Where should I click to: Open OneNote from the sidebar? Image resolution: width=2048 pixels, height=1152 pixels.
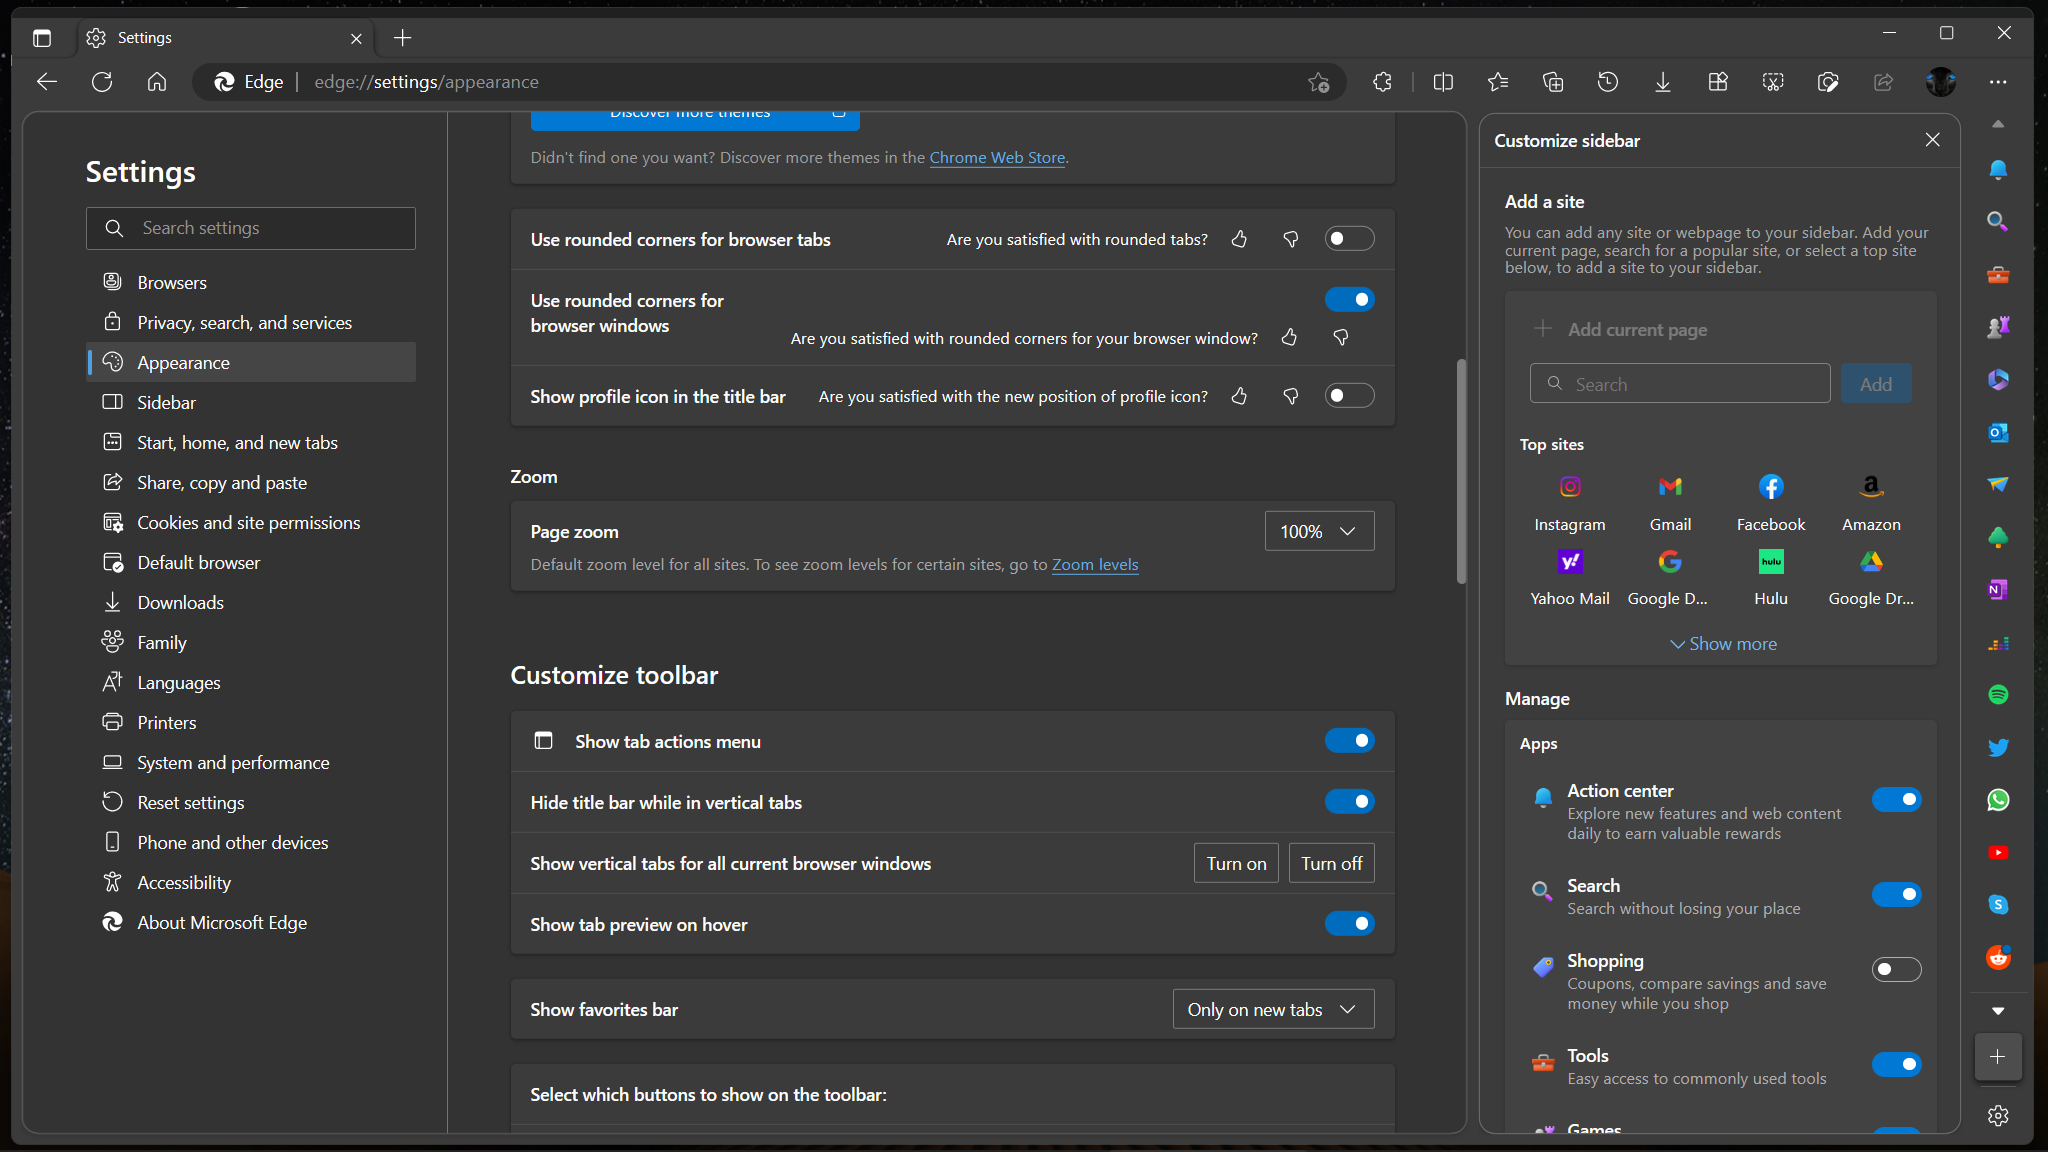[1998, 590]
